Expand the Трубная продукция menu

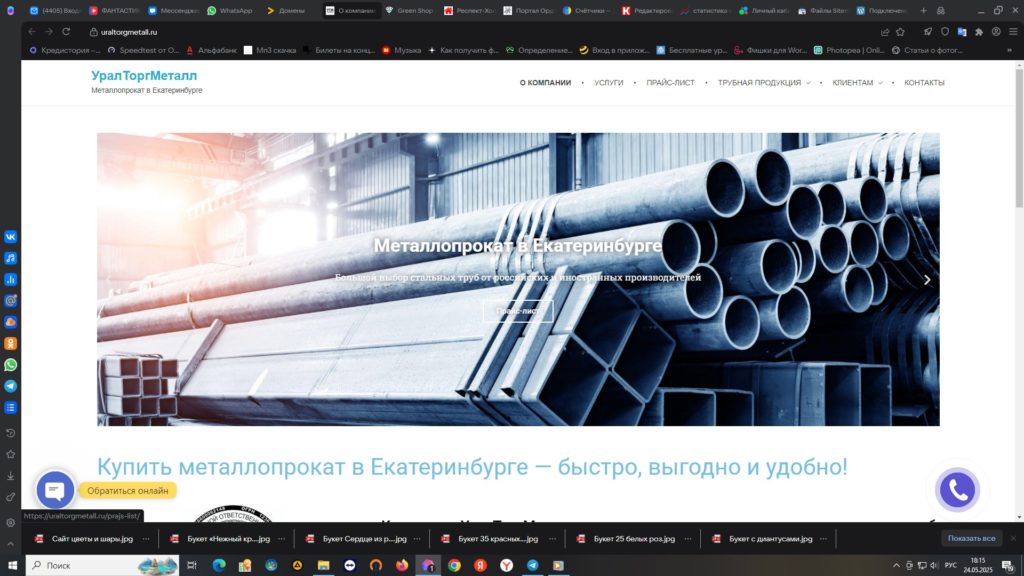[x=764, y=83]
